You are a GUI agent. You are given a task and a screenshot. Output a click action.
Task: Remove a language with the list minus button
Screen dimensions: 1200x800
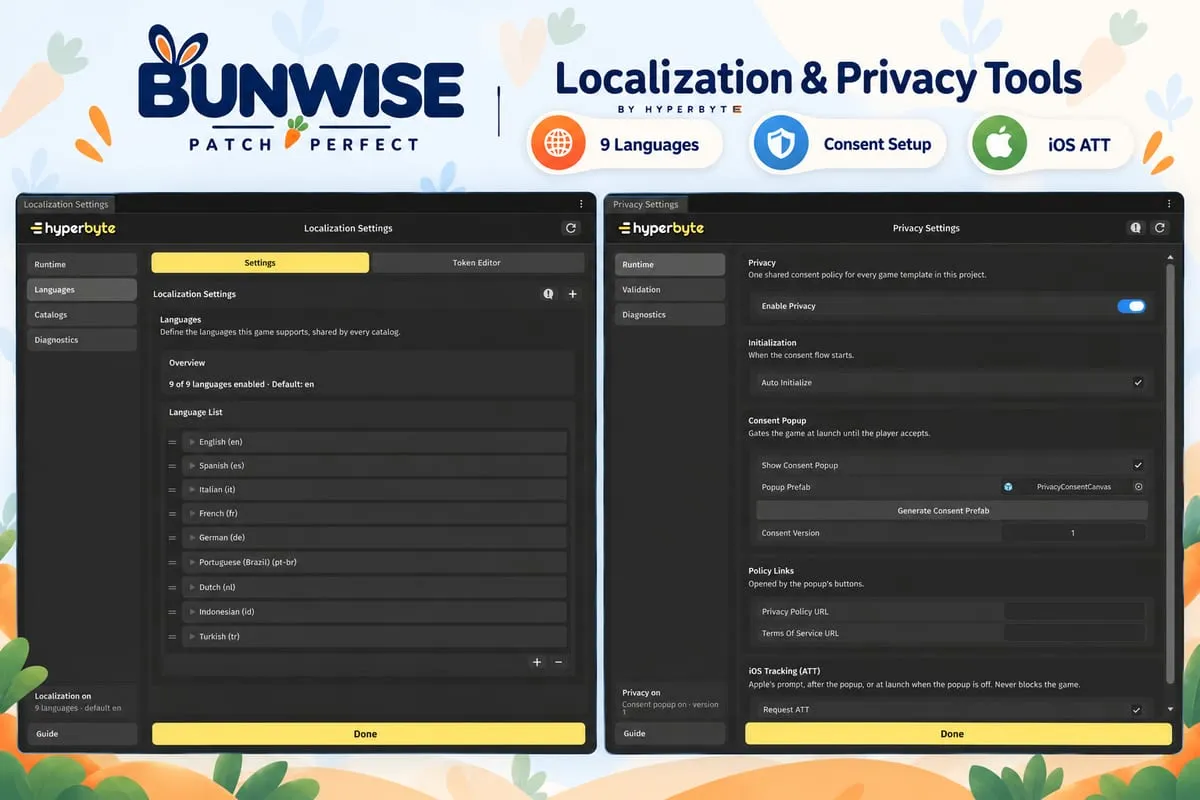[558, 662]
